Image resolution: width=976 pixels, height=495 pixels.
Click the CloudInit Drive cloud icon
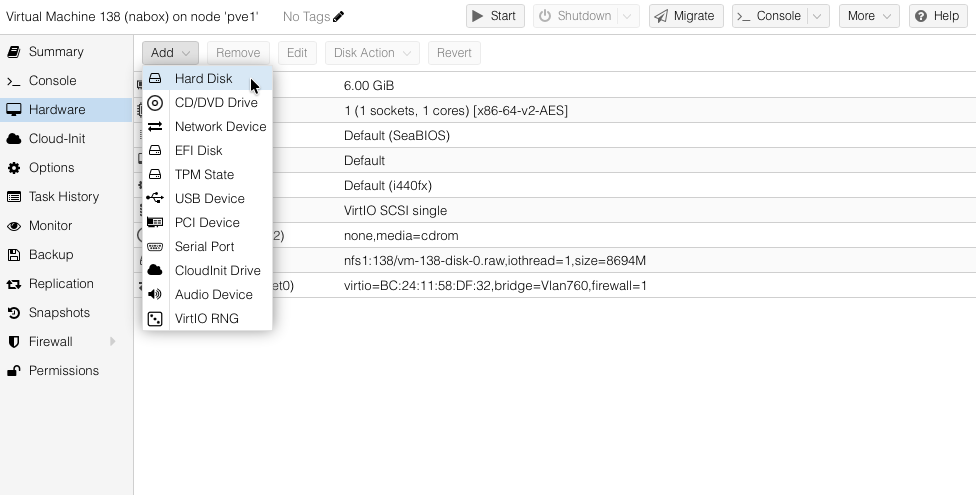[155, 270]
